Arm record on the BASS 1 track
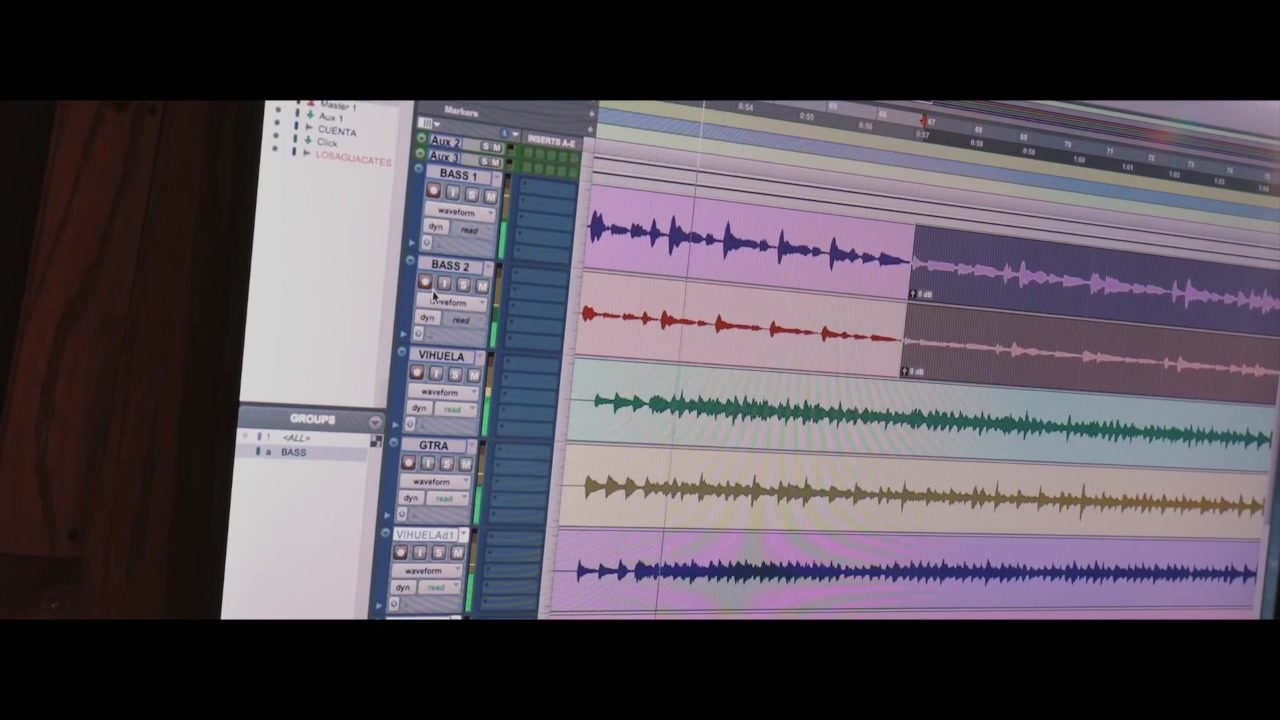The height and width of the screenshot is (720, 1280). (x=434, y=191)
